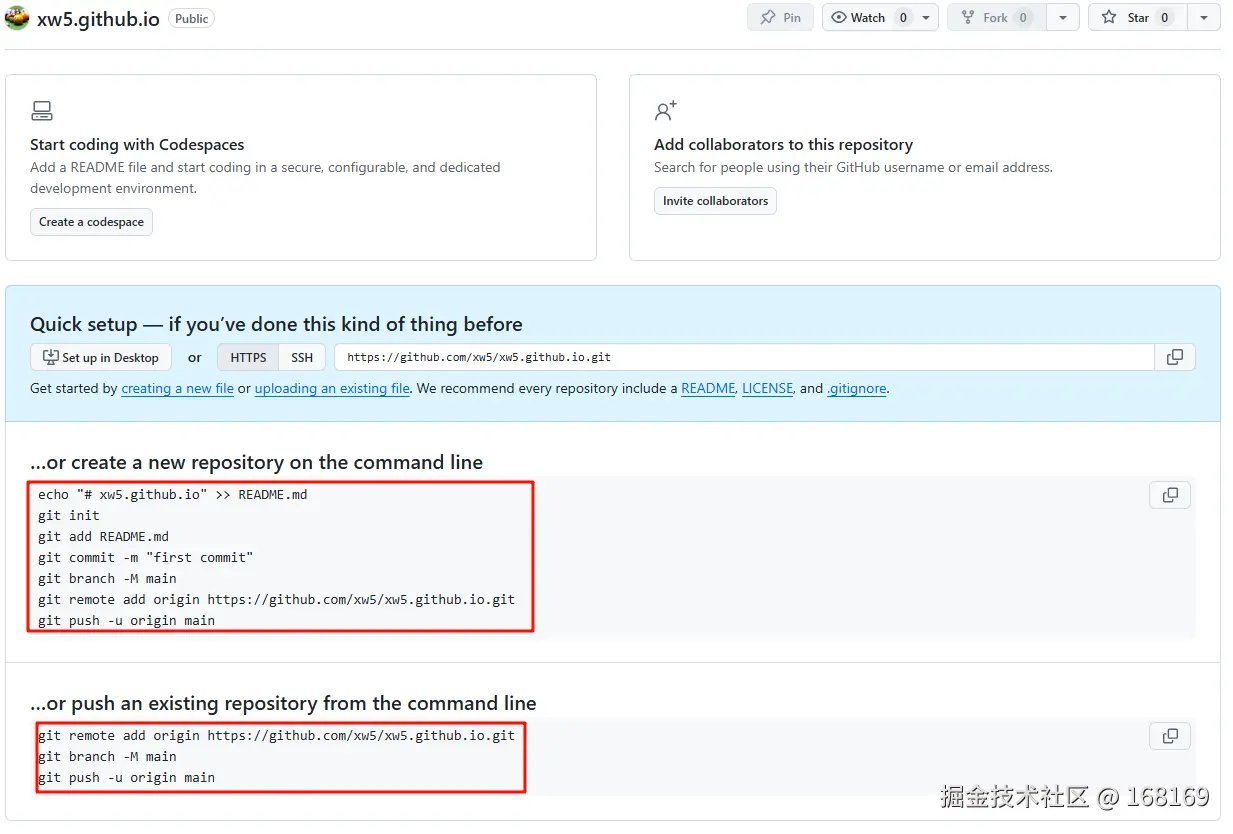Copy the repository URL with the copy icon
This screenshot has height=834, width=1233.
point(1175,357)
